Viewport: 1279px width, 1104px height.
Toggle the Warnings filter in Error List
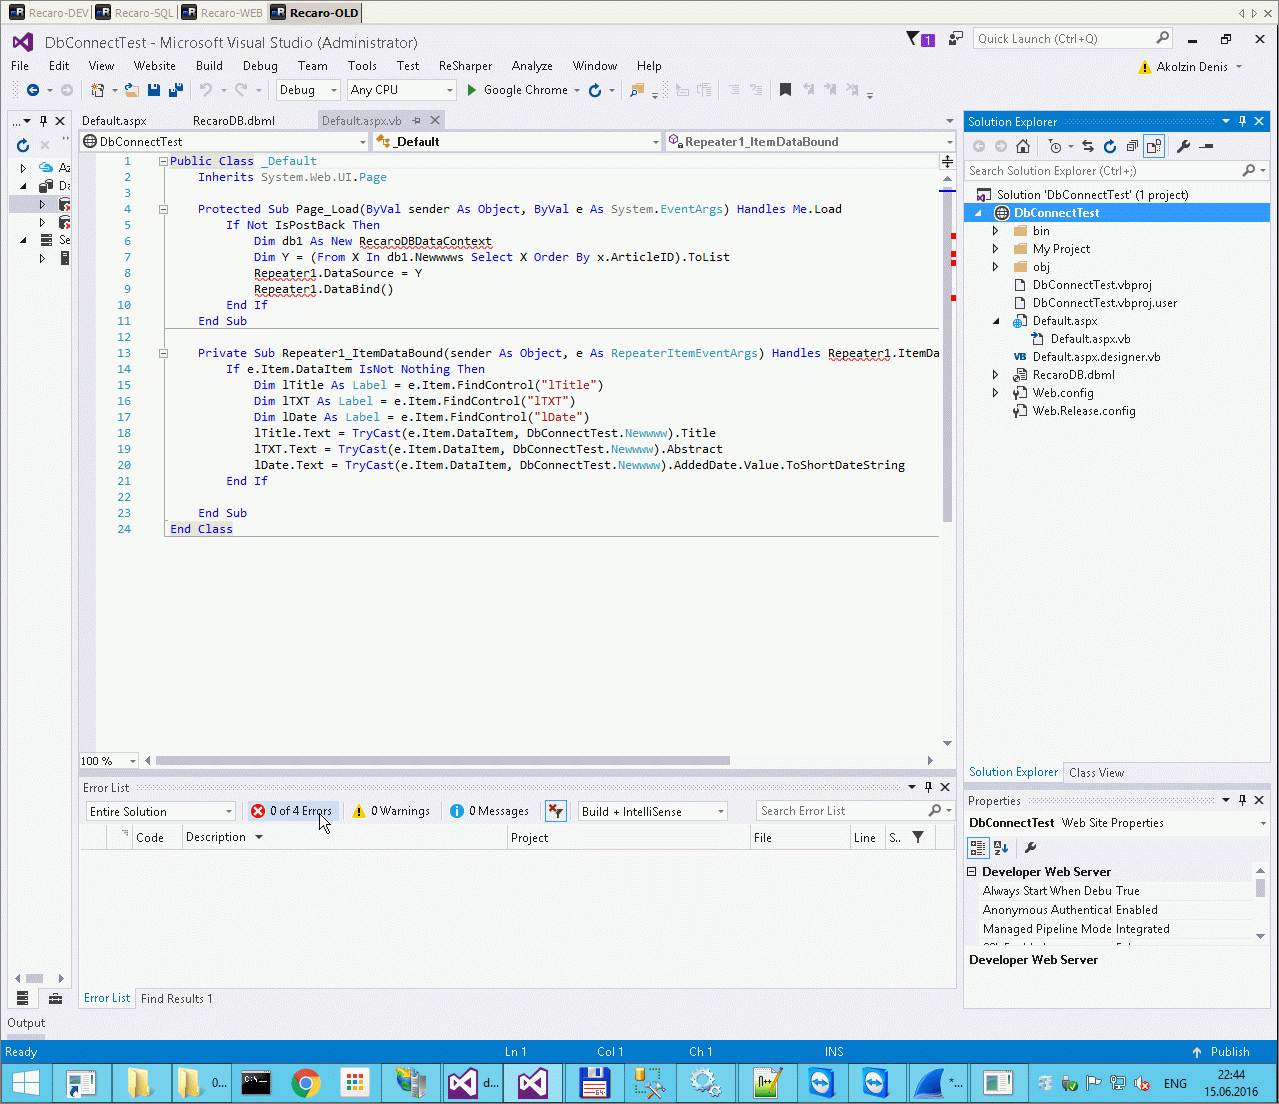click(391, 811)
